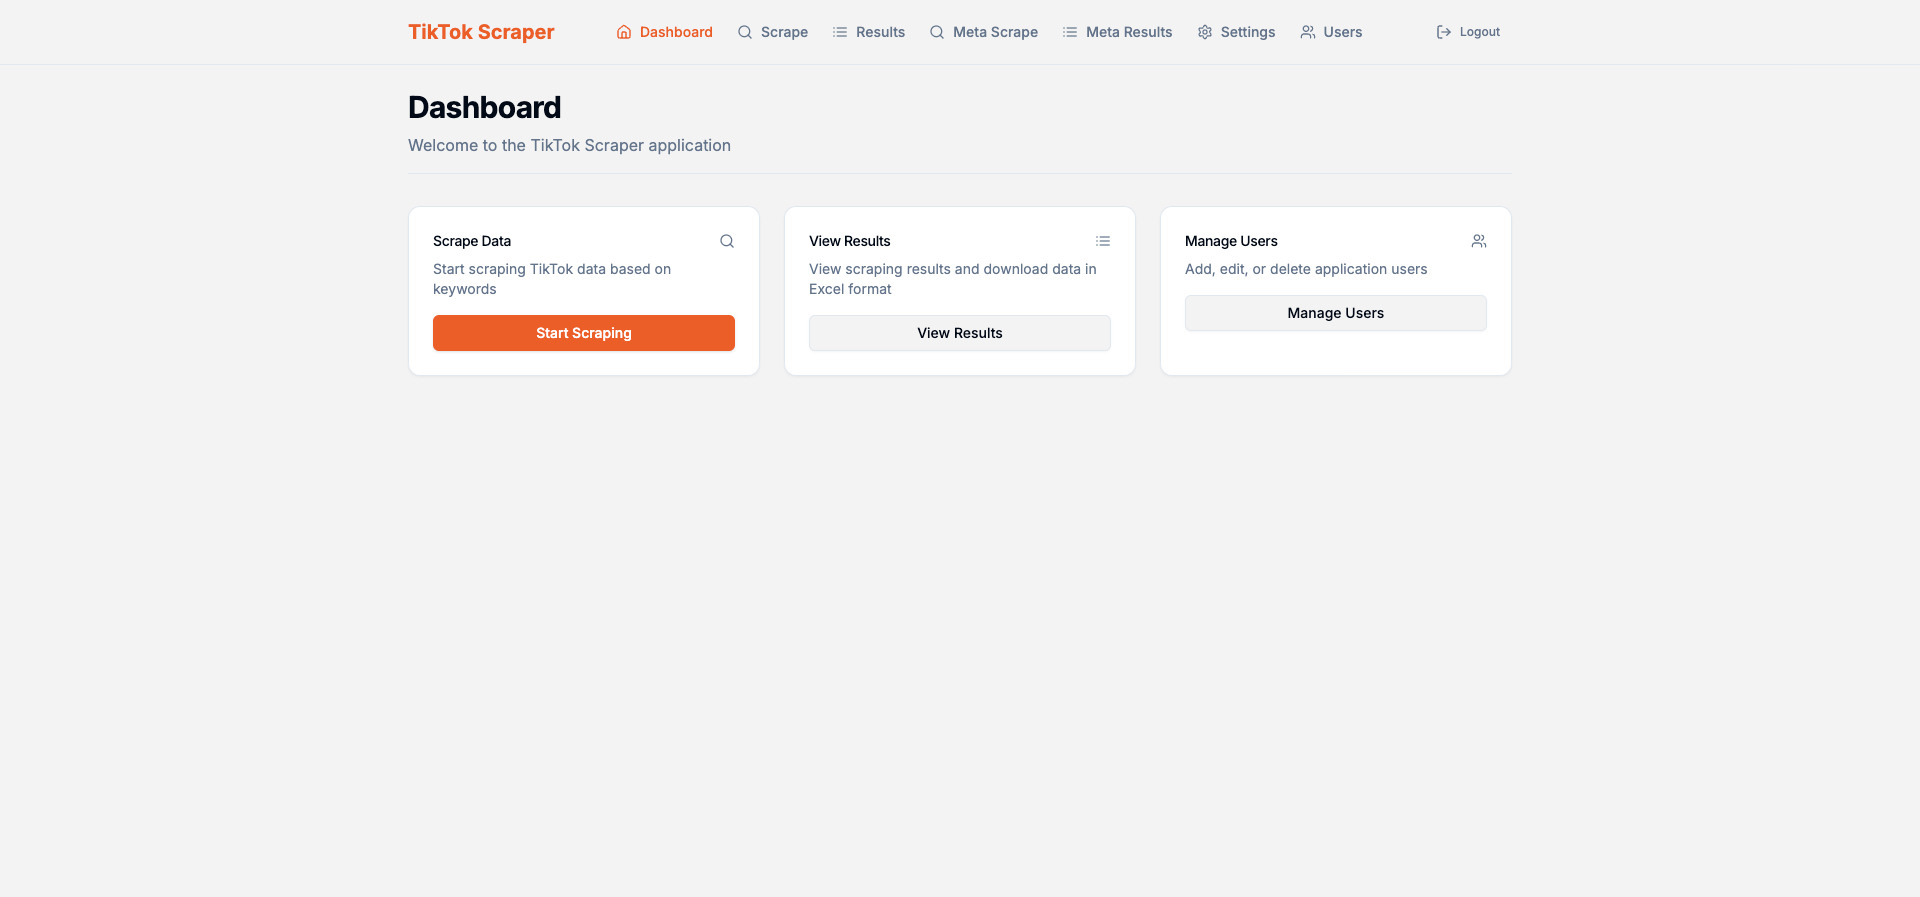Image resolution: width=1920 pixels, height=897 pixels.
Task: Click the home icon beside Dashboard
Action: [624, 32]
